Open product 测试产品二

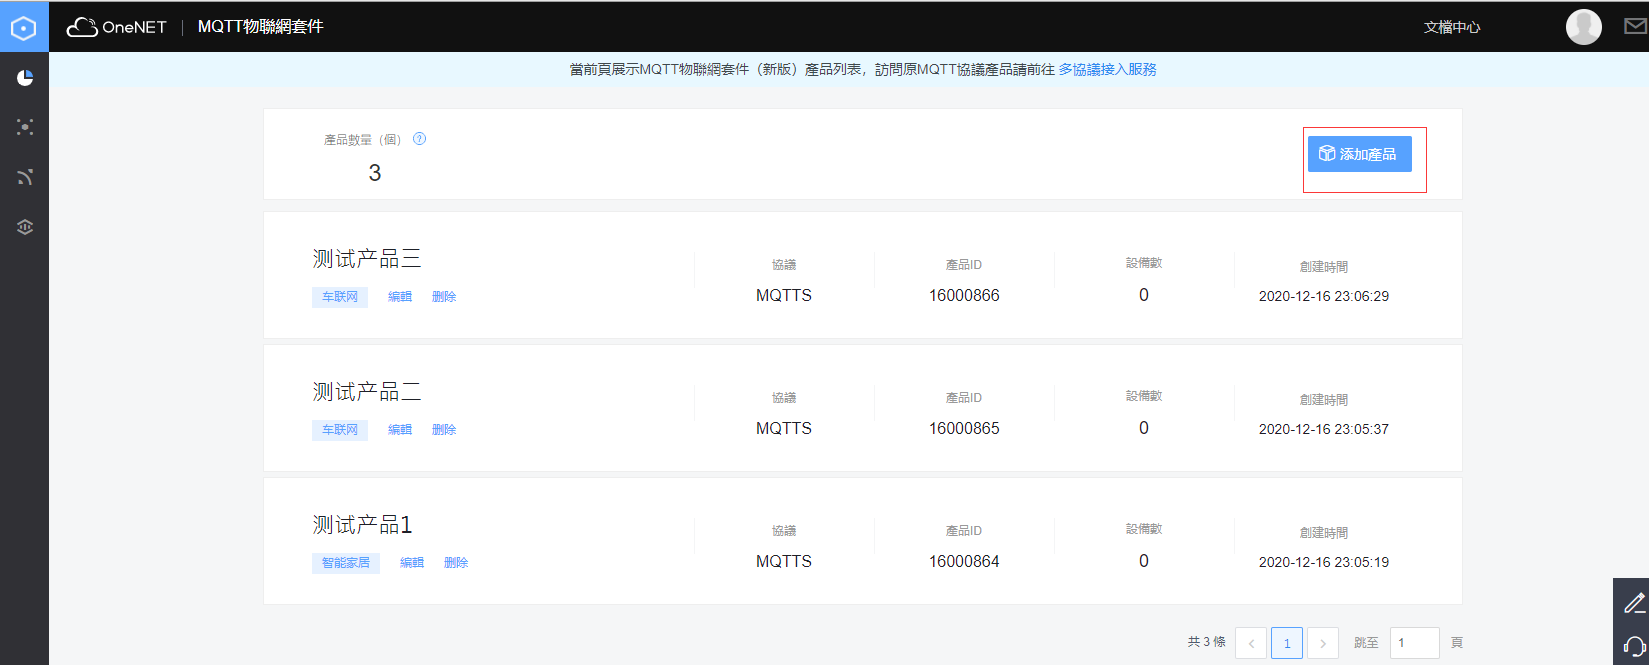coord(367,392)
